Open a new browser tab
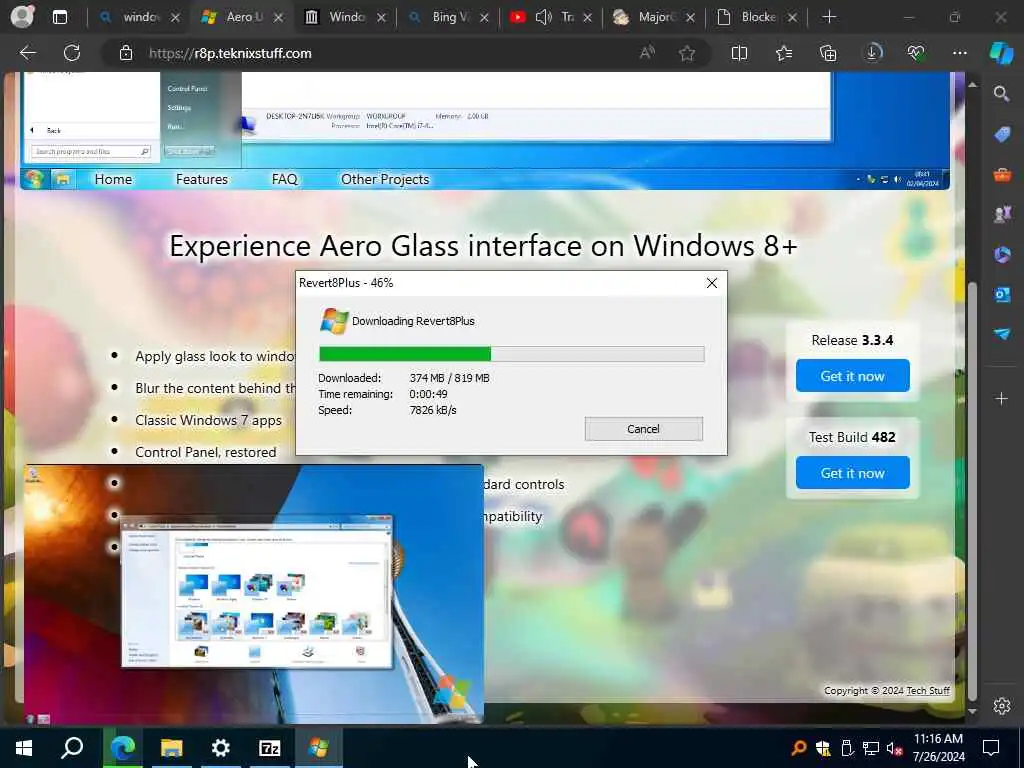The width and height of the screenshot is (1024, 768). (x=829, y=17)
